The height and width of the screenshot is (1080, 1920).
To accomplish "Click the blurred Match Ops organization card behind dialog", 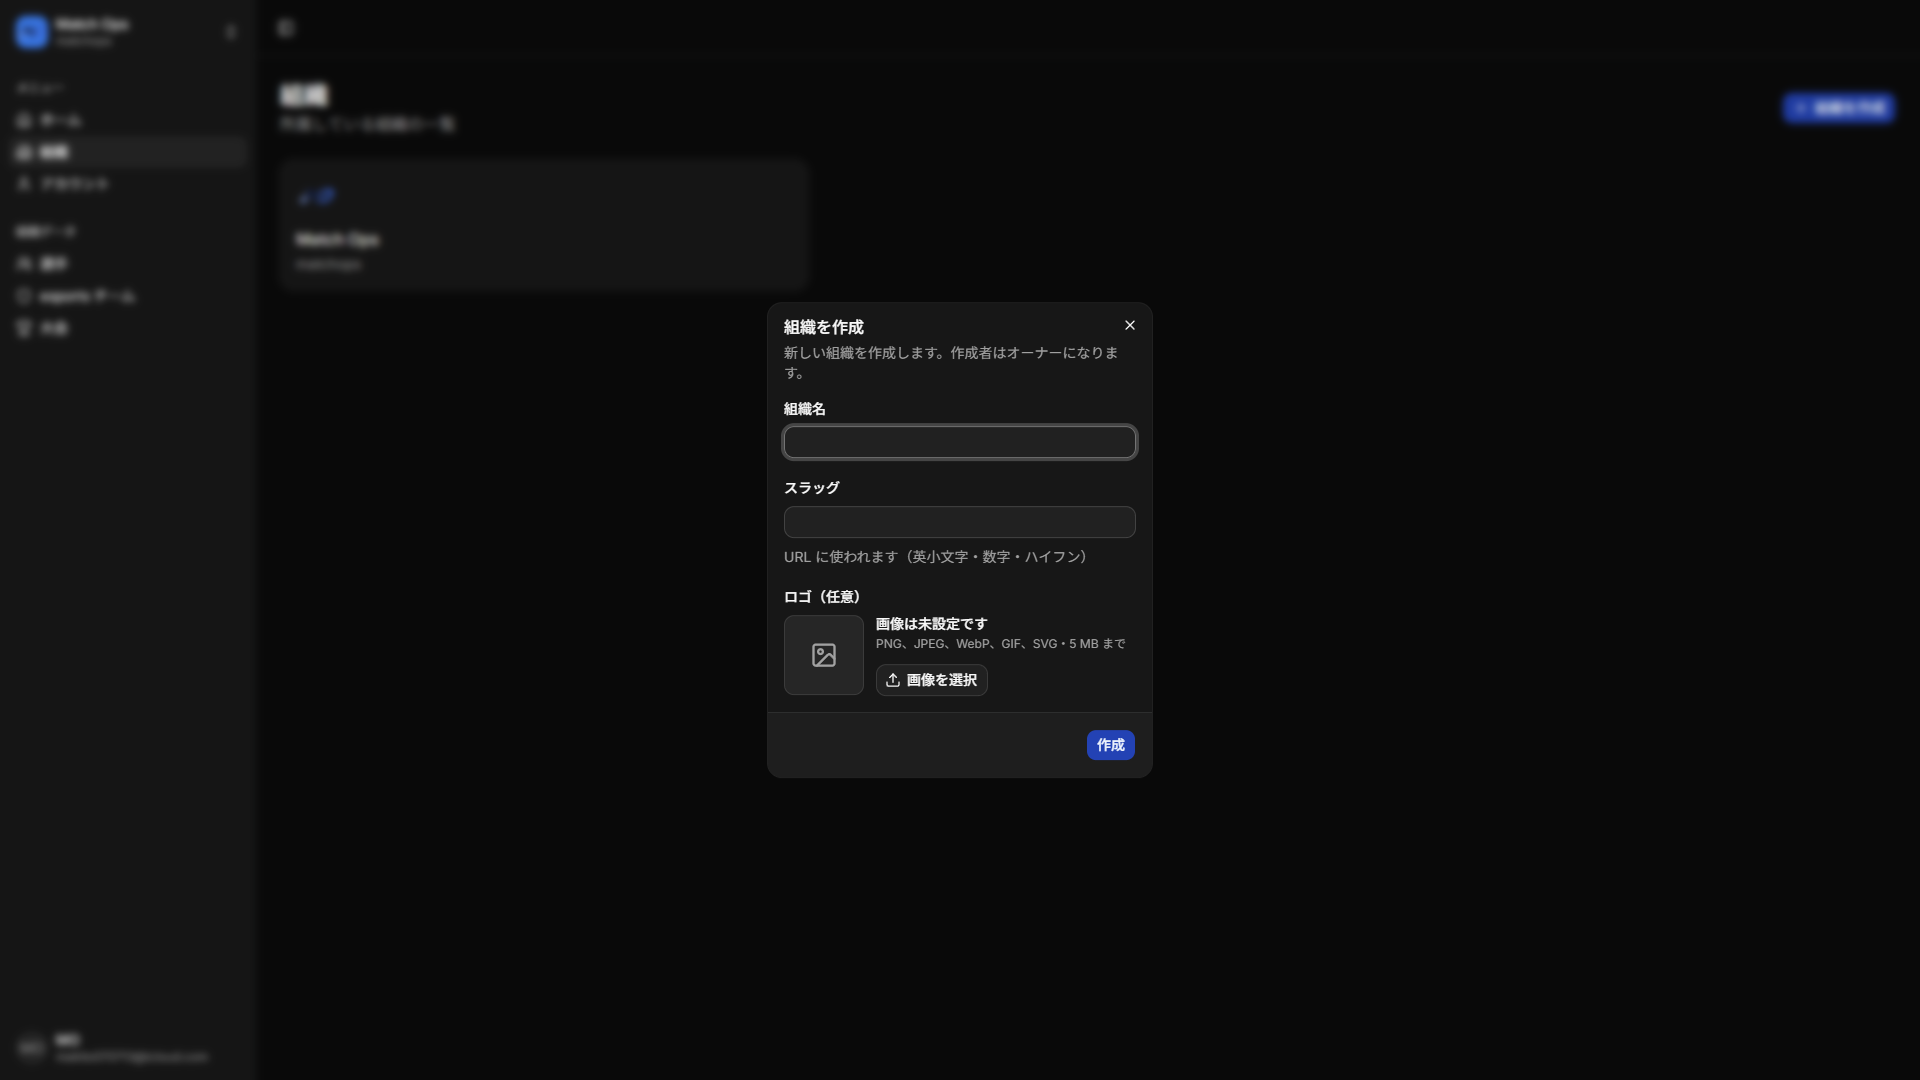I will click(544, 224).
